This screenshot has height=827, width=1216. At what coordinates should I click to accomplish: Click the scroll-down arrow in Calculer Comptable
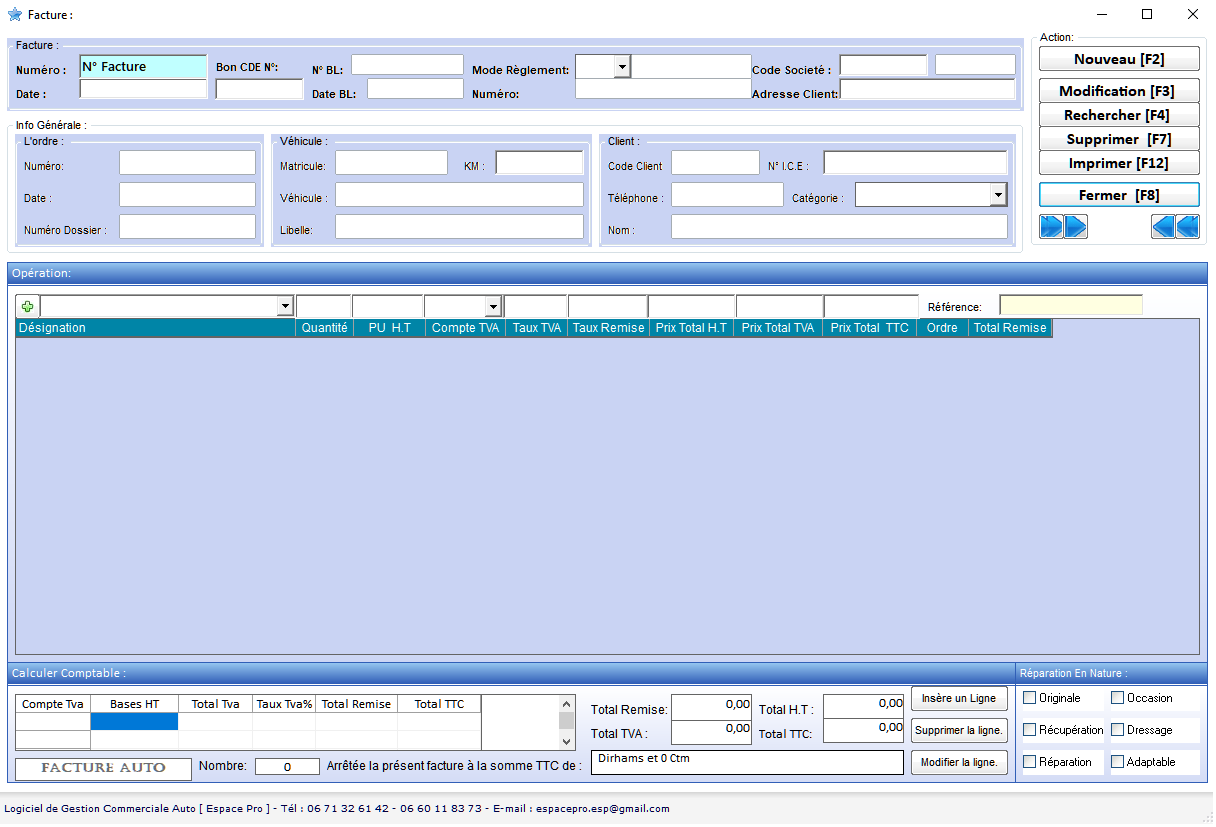click(x=567, y=742)
